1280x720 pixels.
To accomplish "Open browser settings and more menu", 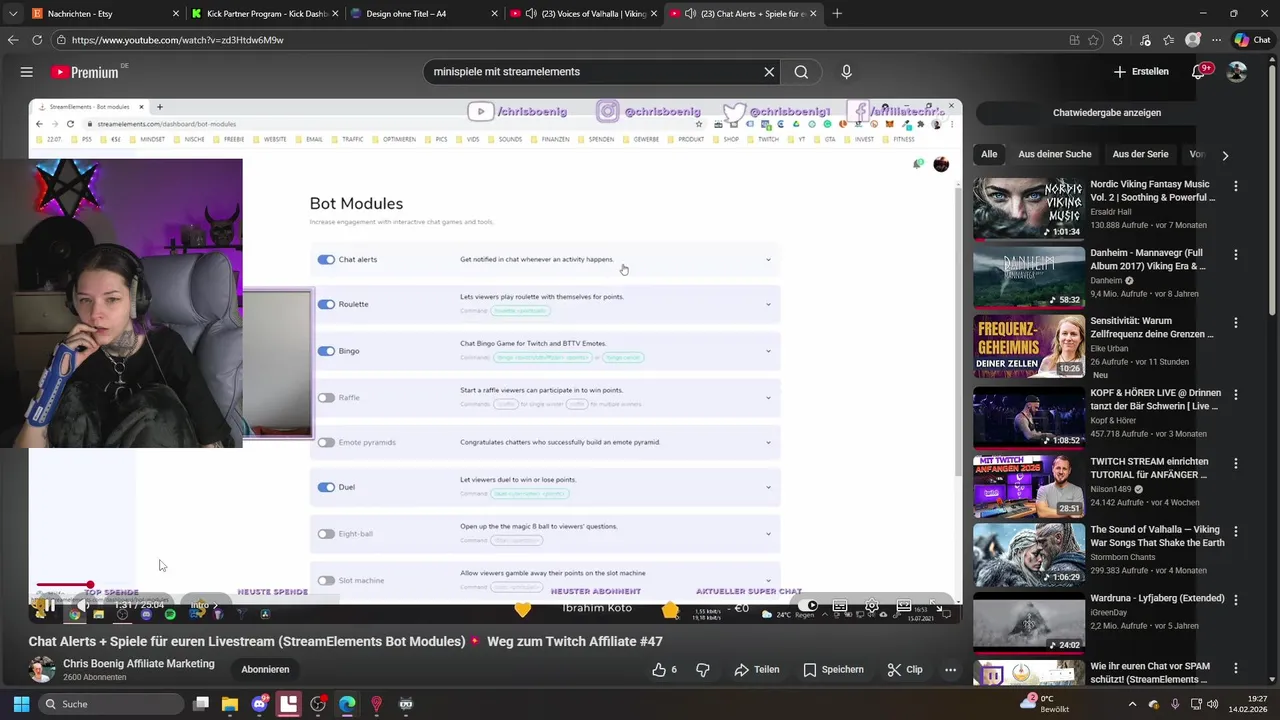I will pyautogui.click(x=1216, y=40).
